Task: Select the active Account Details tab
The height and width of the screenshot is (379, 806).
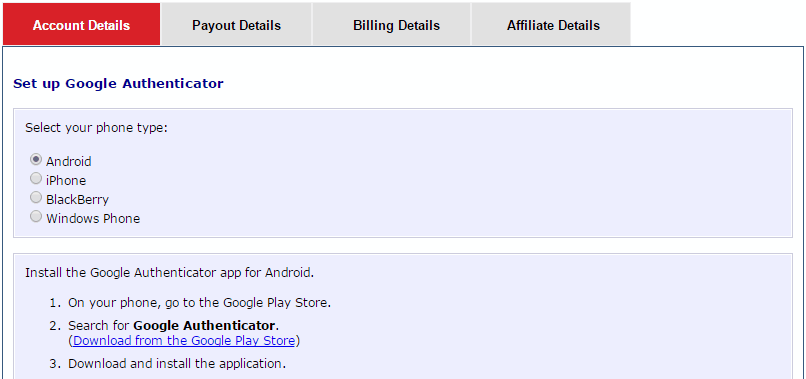Action: pyautogui.click(x=81, y=24)
